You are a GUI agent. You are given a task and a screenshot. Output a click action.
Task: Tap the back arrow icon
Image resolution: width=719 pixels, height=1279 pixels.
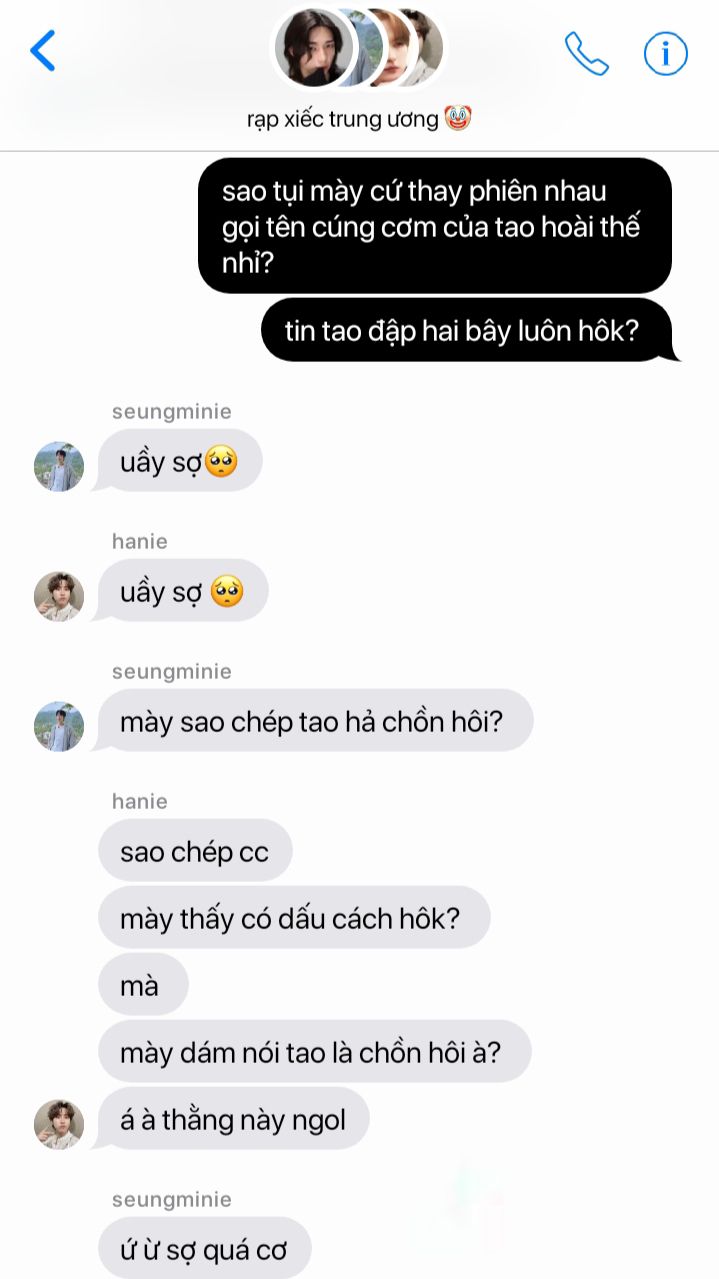click(x=42, y=50)
